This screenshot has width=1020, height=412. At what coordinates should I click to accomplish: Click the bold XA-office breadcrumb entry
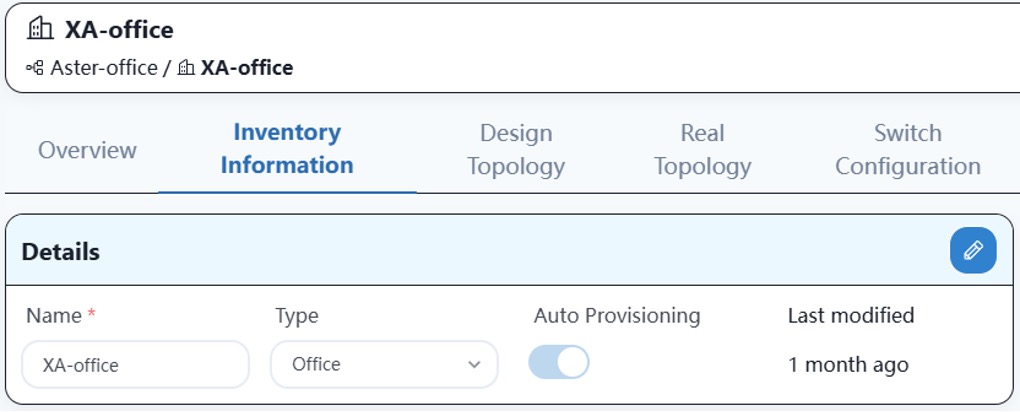coord(247,68)
